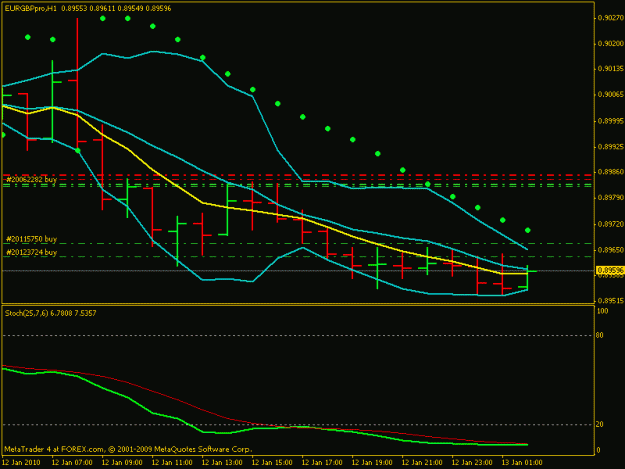This screenshot has width=625, height=469.
Task: Click the 0.89720 price axis label
Action: [610, 224]
